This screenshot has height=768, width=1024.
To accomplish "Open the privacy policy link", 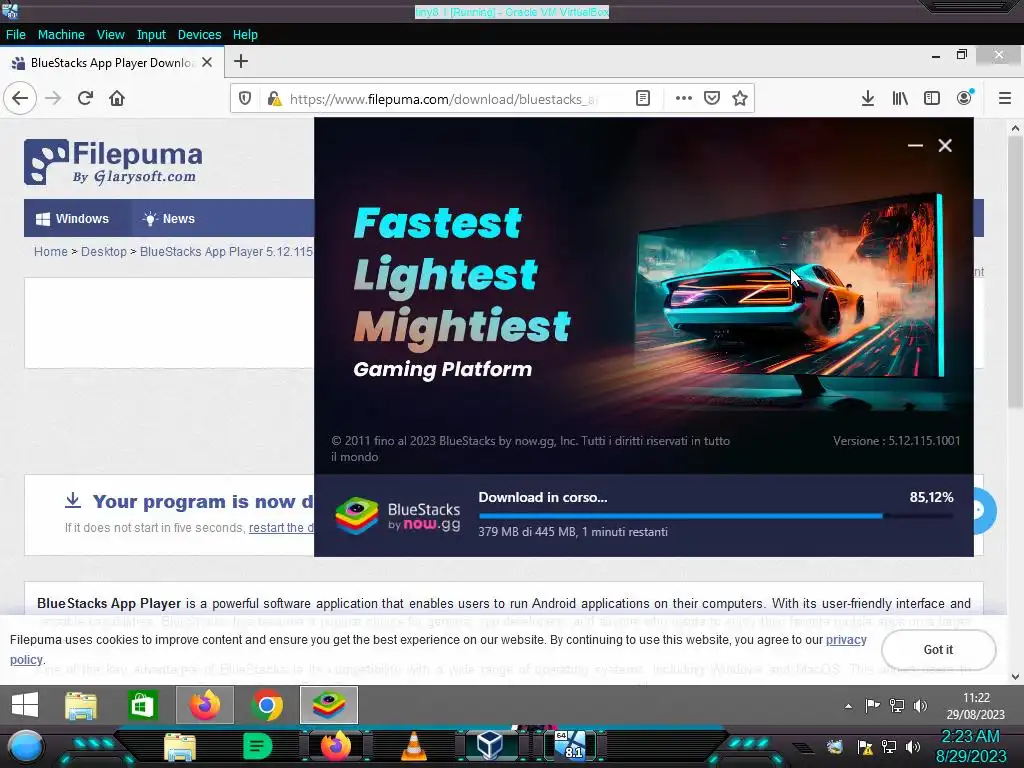I will point(846,640).
